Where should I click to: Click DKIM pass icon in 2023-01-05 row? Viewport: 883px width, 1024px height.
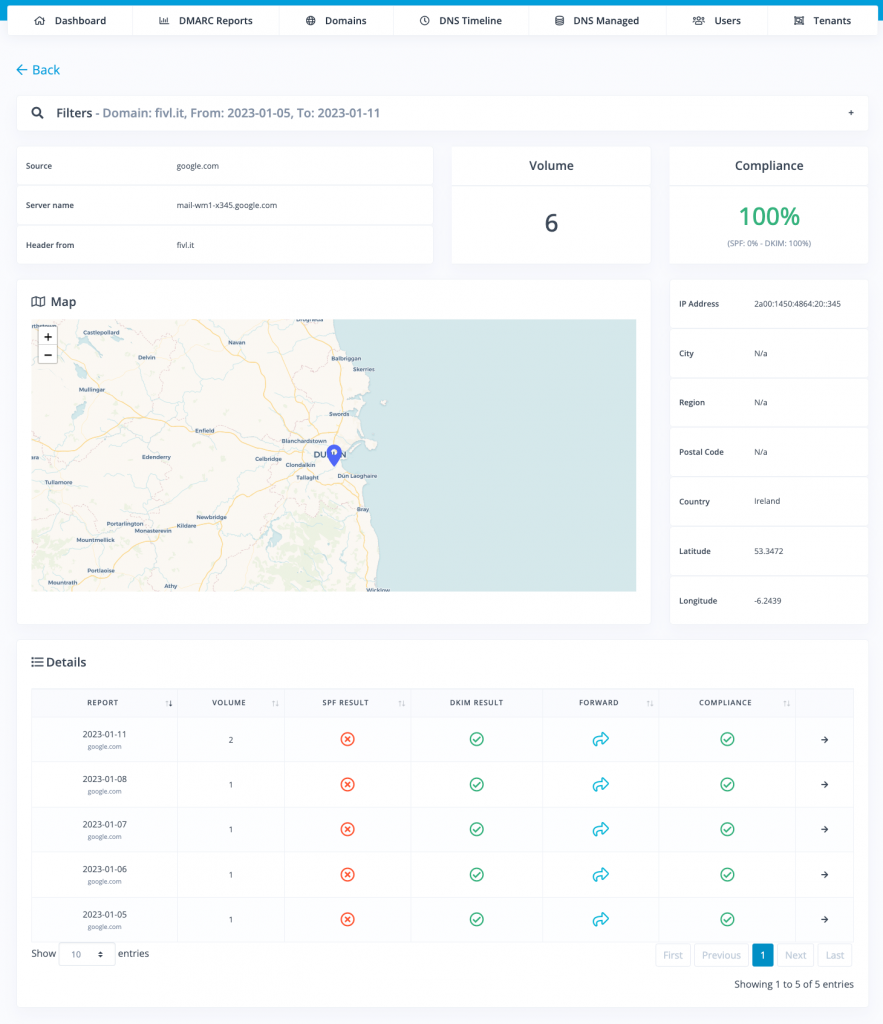[477, 920]
